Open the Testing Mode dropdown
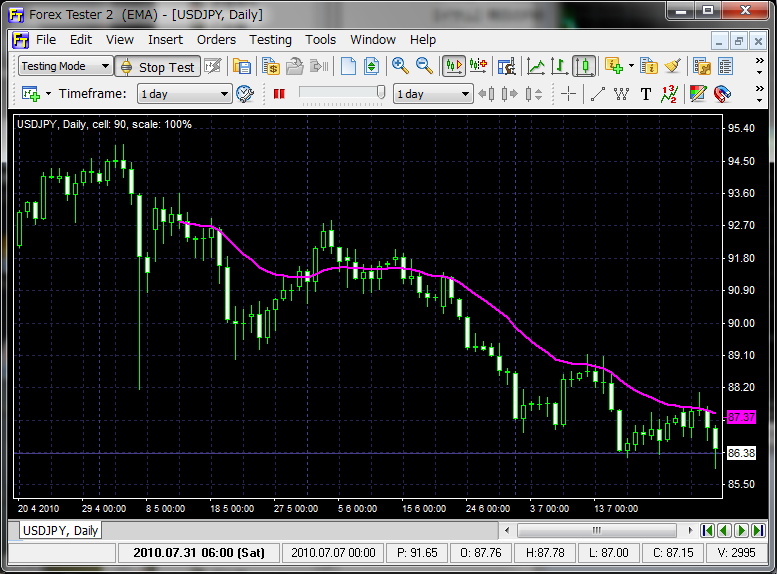The height and width of the screenshot is (574, 777). tap(64, 66)
